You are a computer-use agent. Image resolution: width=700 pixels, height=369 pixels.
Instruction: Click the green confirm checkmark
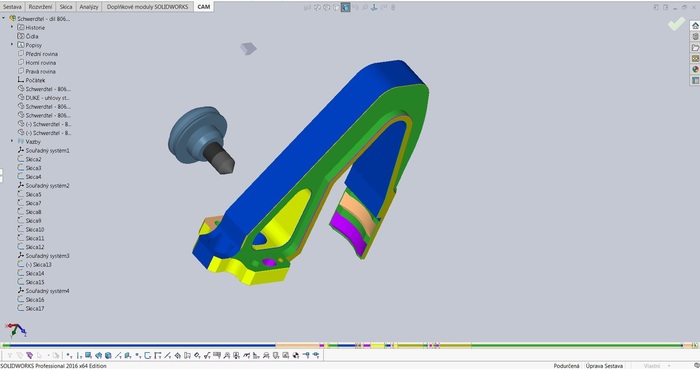click(x=676, y=24)
